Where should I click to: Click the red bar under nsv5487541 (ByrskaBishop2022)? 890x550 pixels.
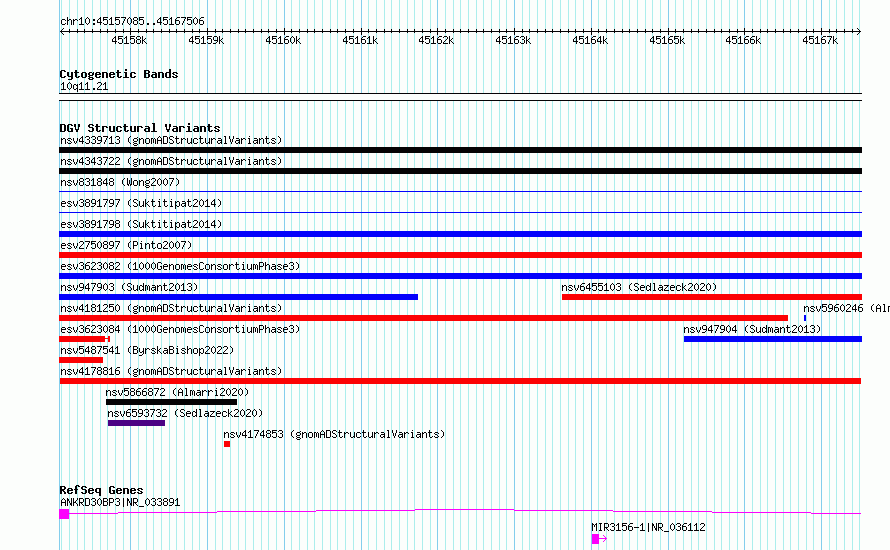pyautogui.click(x=81, y=360)
